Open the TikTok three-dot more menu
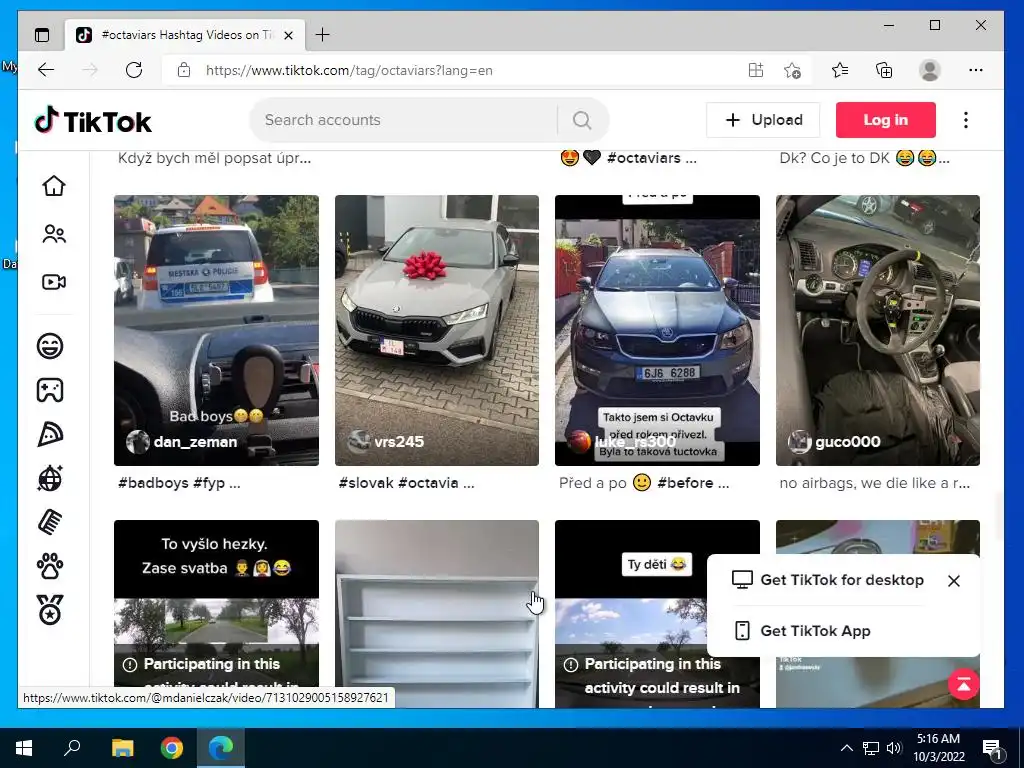The height and width of the screenshot is (768, 1024). point(966,120)
